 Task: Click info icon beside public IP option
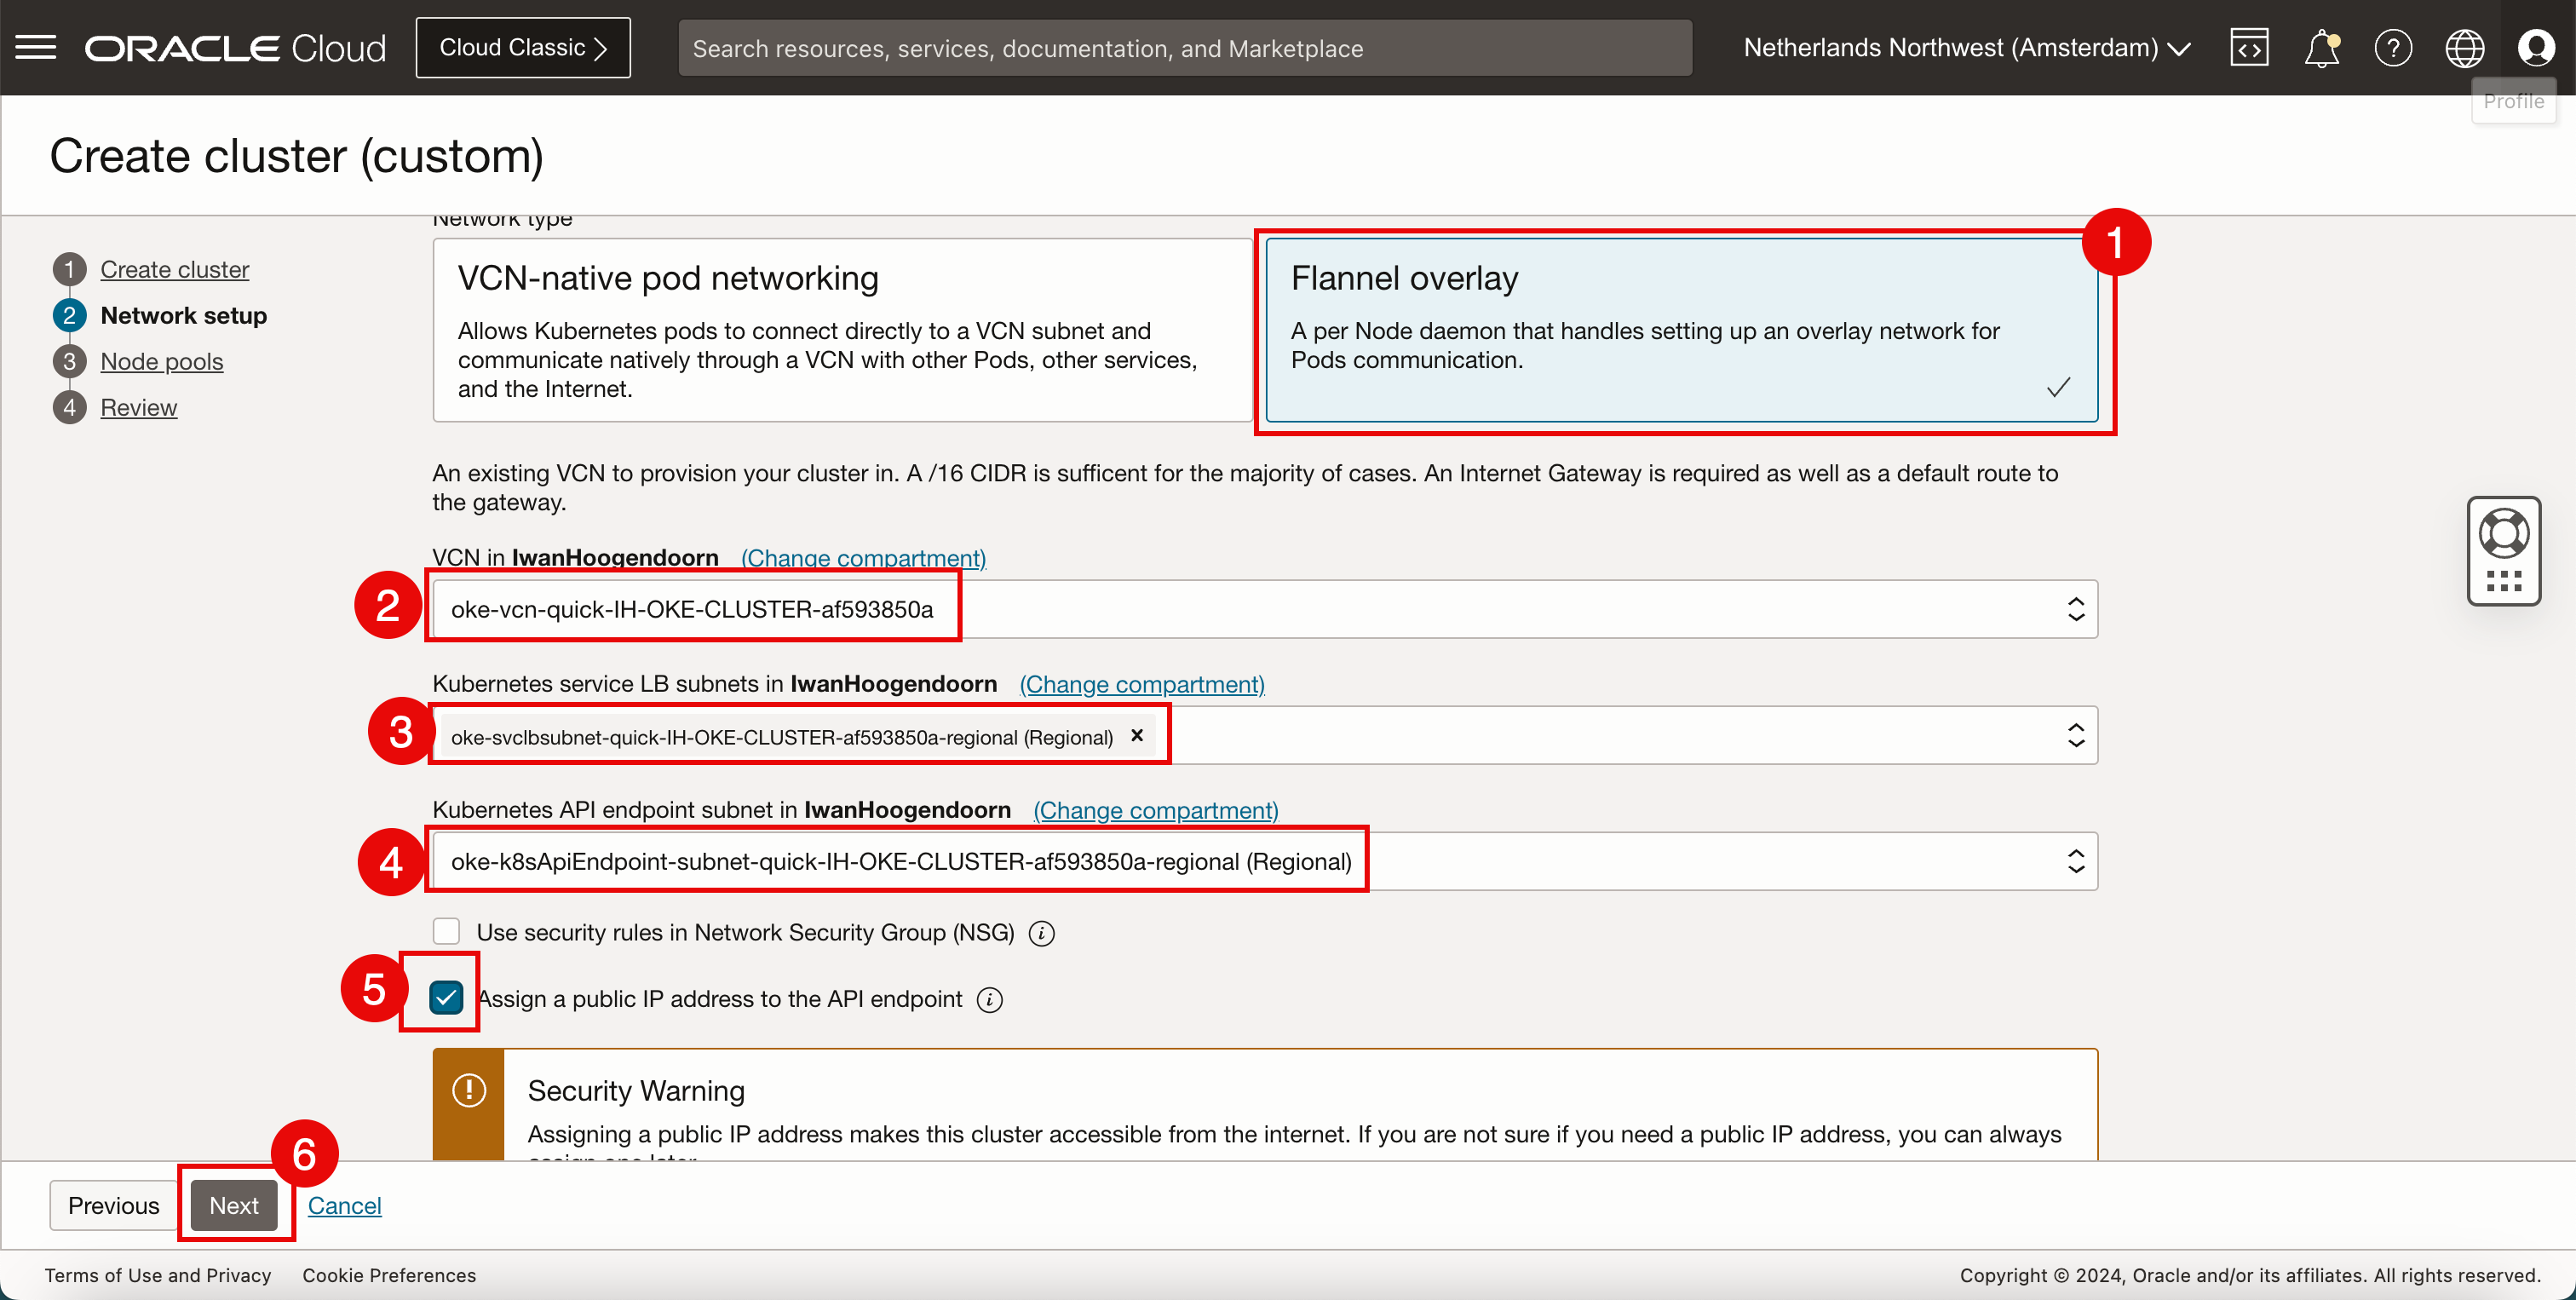pos(990,999)
